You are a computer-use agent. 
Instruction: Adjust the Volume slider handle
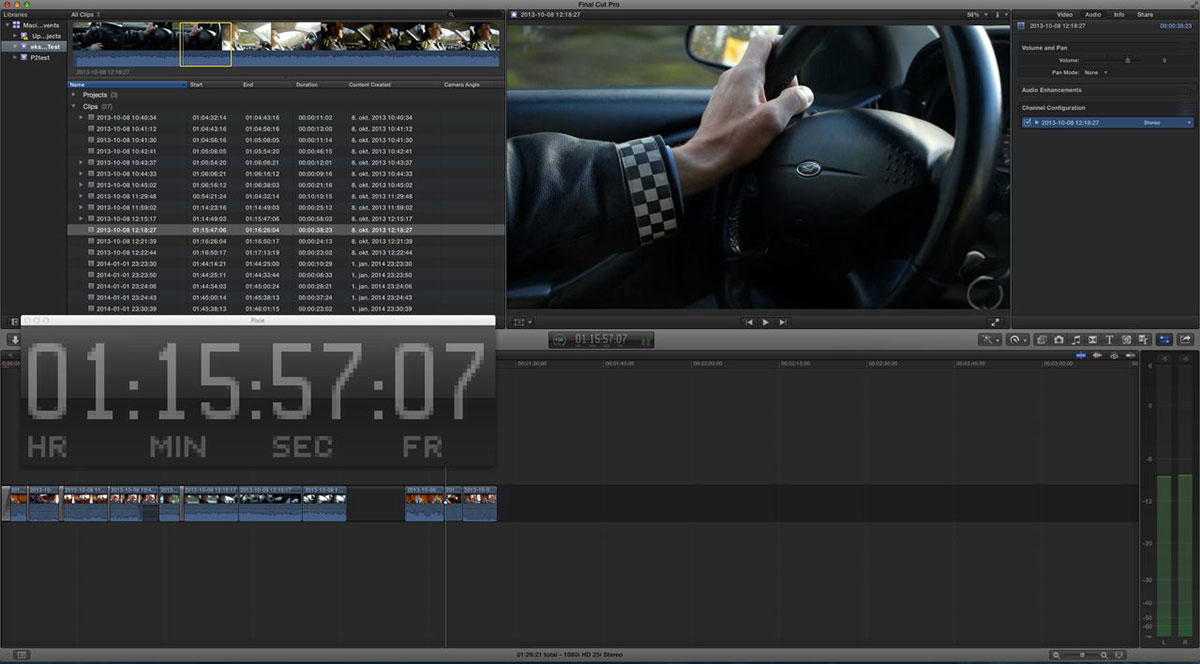pos(1127,61)
